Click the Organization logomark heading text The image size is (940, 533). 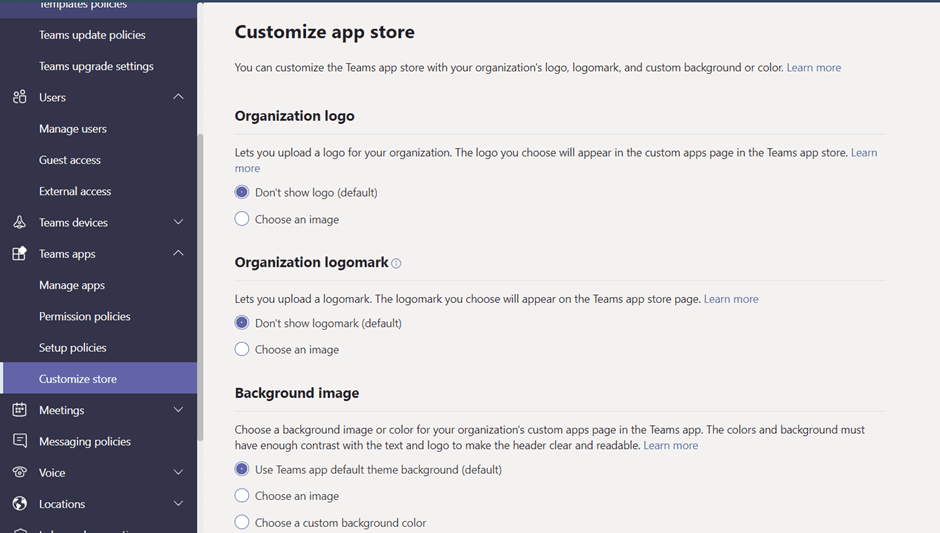311,263
